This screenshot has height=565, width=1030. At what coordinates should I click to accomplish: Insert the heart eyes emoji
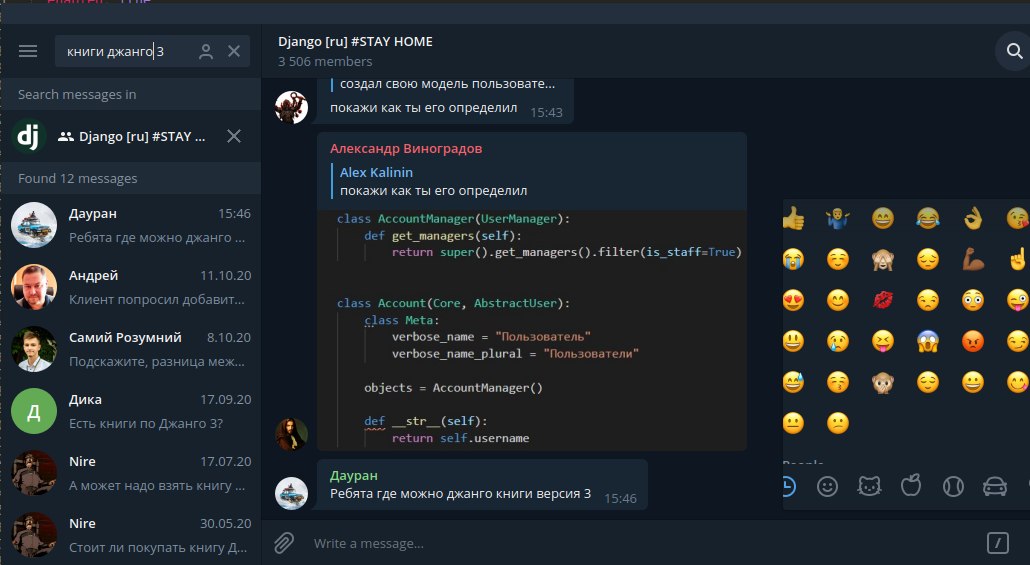794,300
